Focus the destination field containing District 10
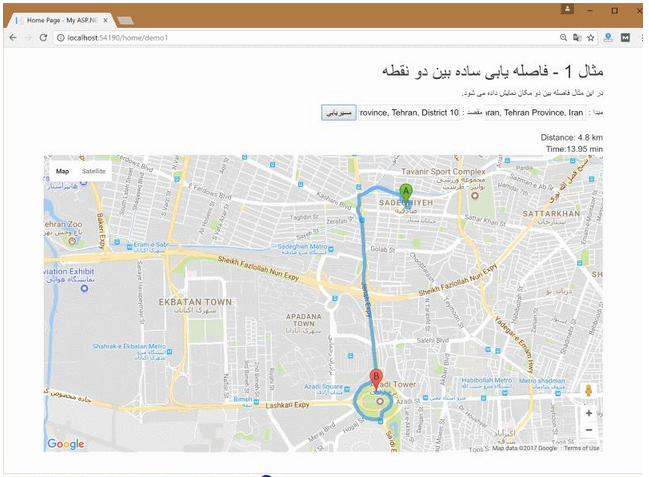This screenshot has height=477, width=649. click(409, 113)
